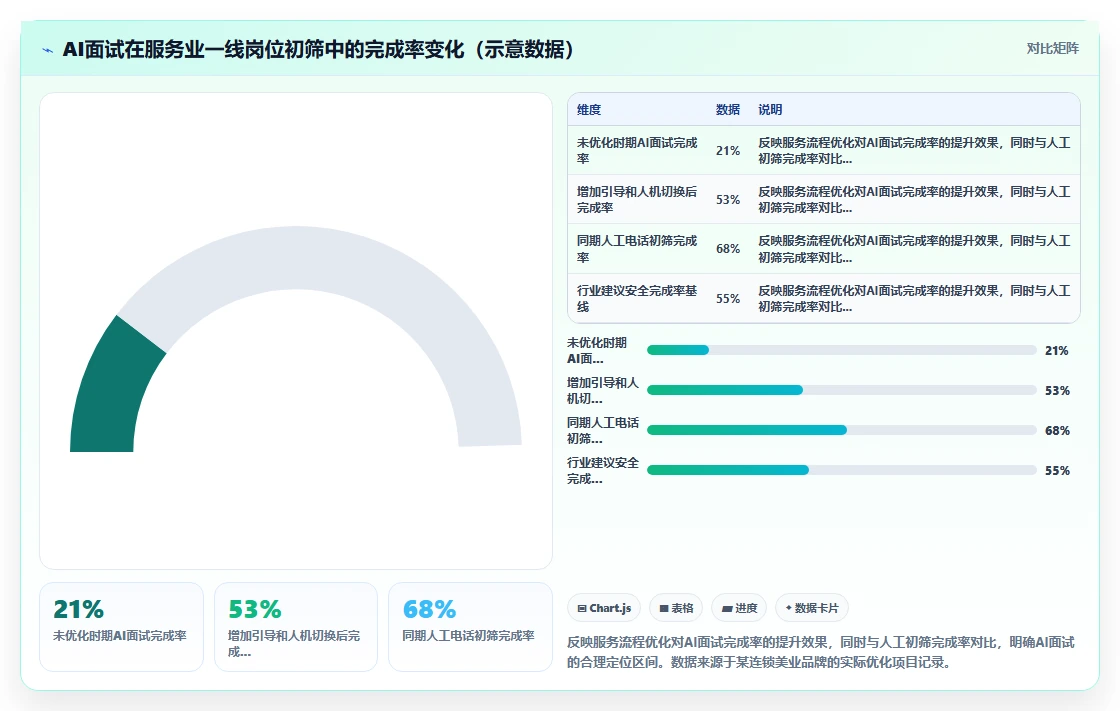The width and height of the screenshot is (1120, 711).
Task: Click the Chart.js tag
Action: [604, 608]
